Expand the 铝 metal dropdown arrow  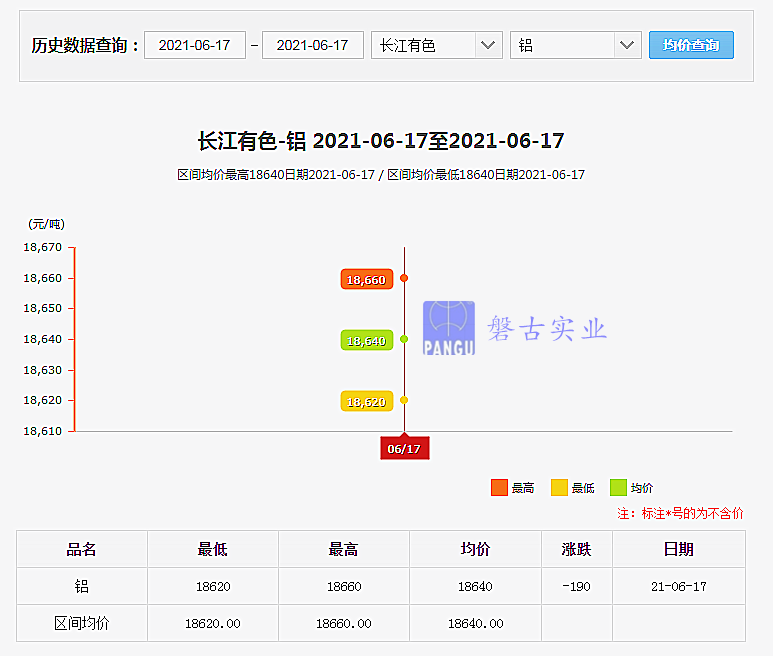tap(627, 45)
